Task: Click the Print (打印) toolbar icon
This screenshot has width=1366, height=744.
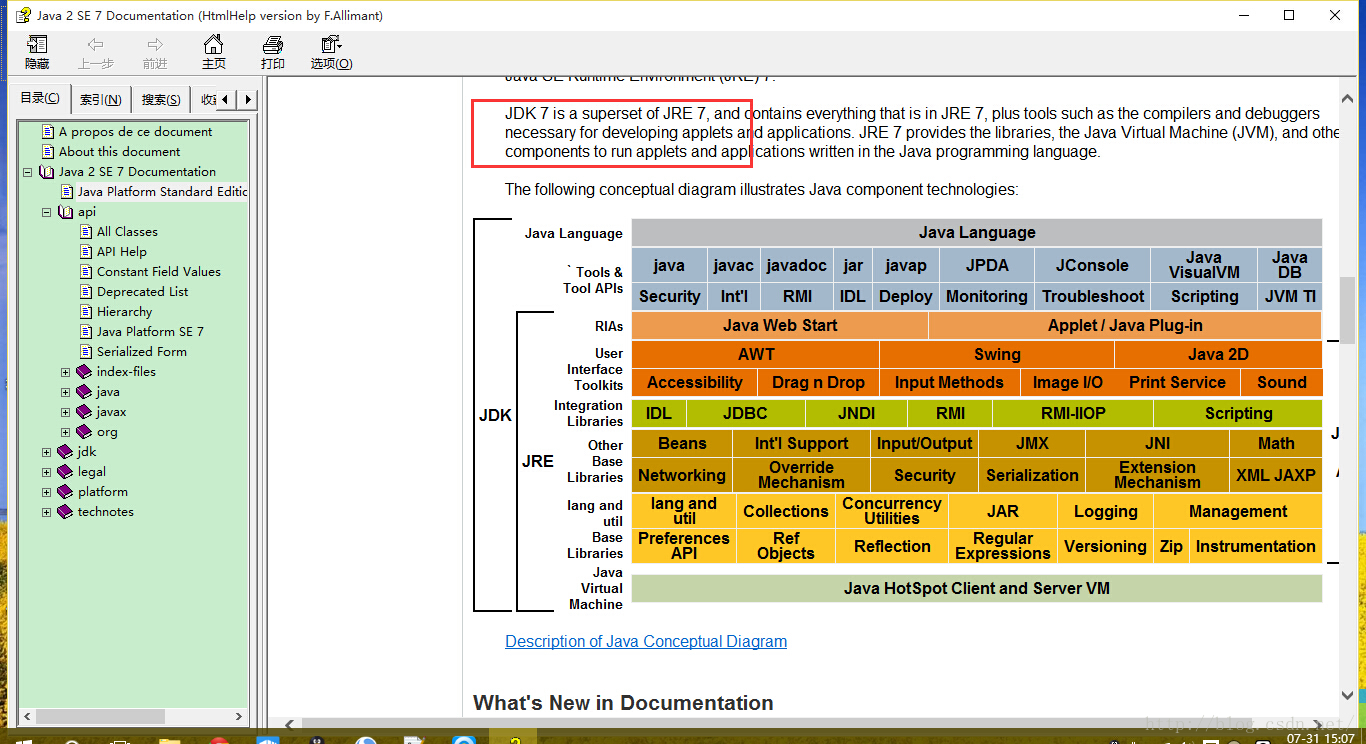Action: tap(272, 45)
